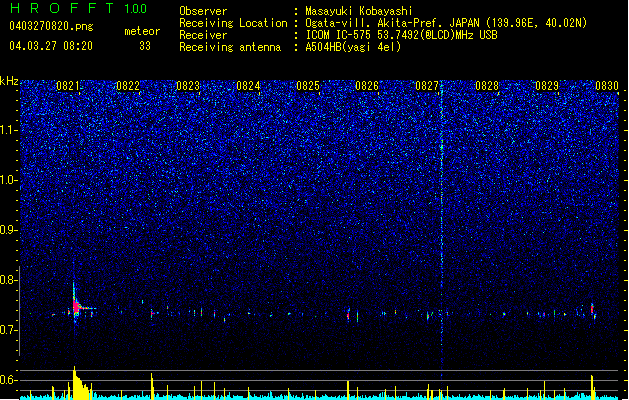Viewport: 629px width, 400px height.
Task: Click the 0.7 kHz axis label
Action: click(9, 330)
